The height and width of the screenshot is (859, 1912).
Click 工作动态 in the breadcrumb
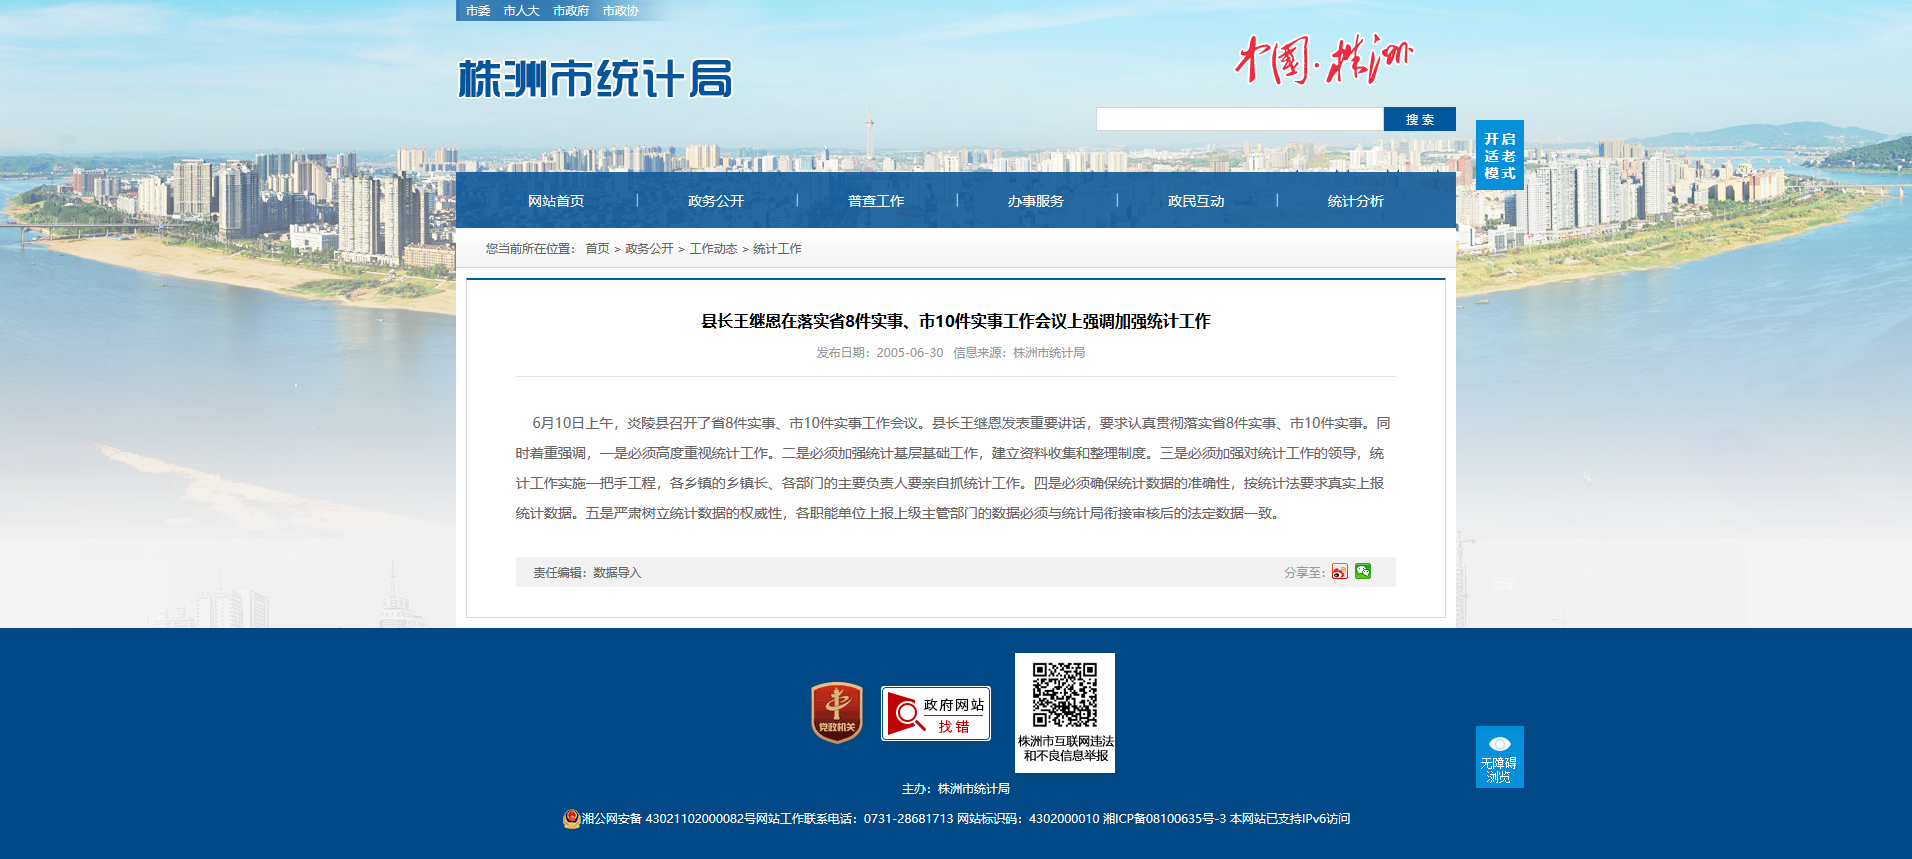click(713, 249)
